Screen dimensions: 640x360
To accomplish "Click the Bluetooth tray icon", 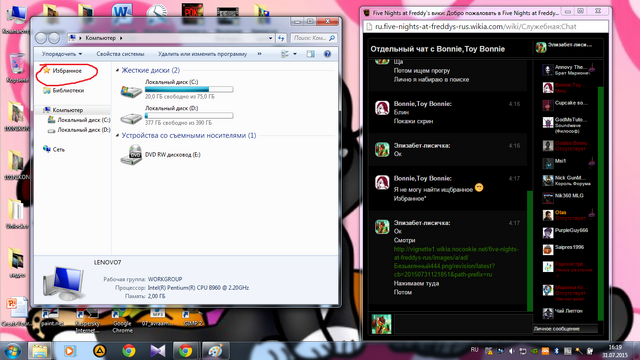I will click(x=556, y=351).
